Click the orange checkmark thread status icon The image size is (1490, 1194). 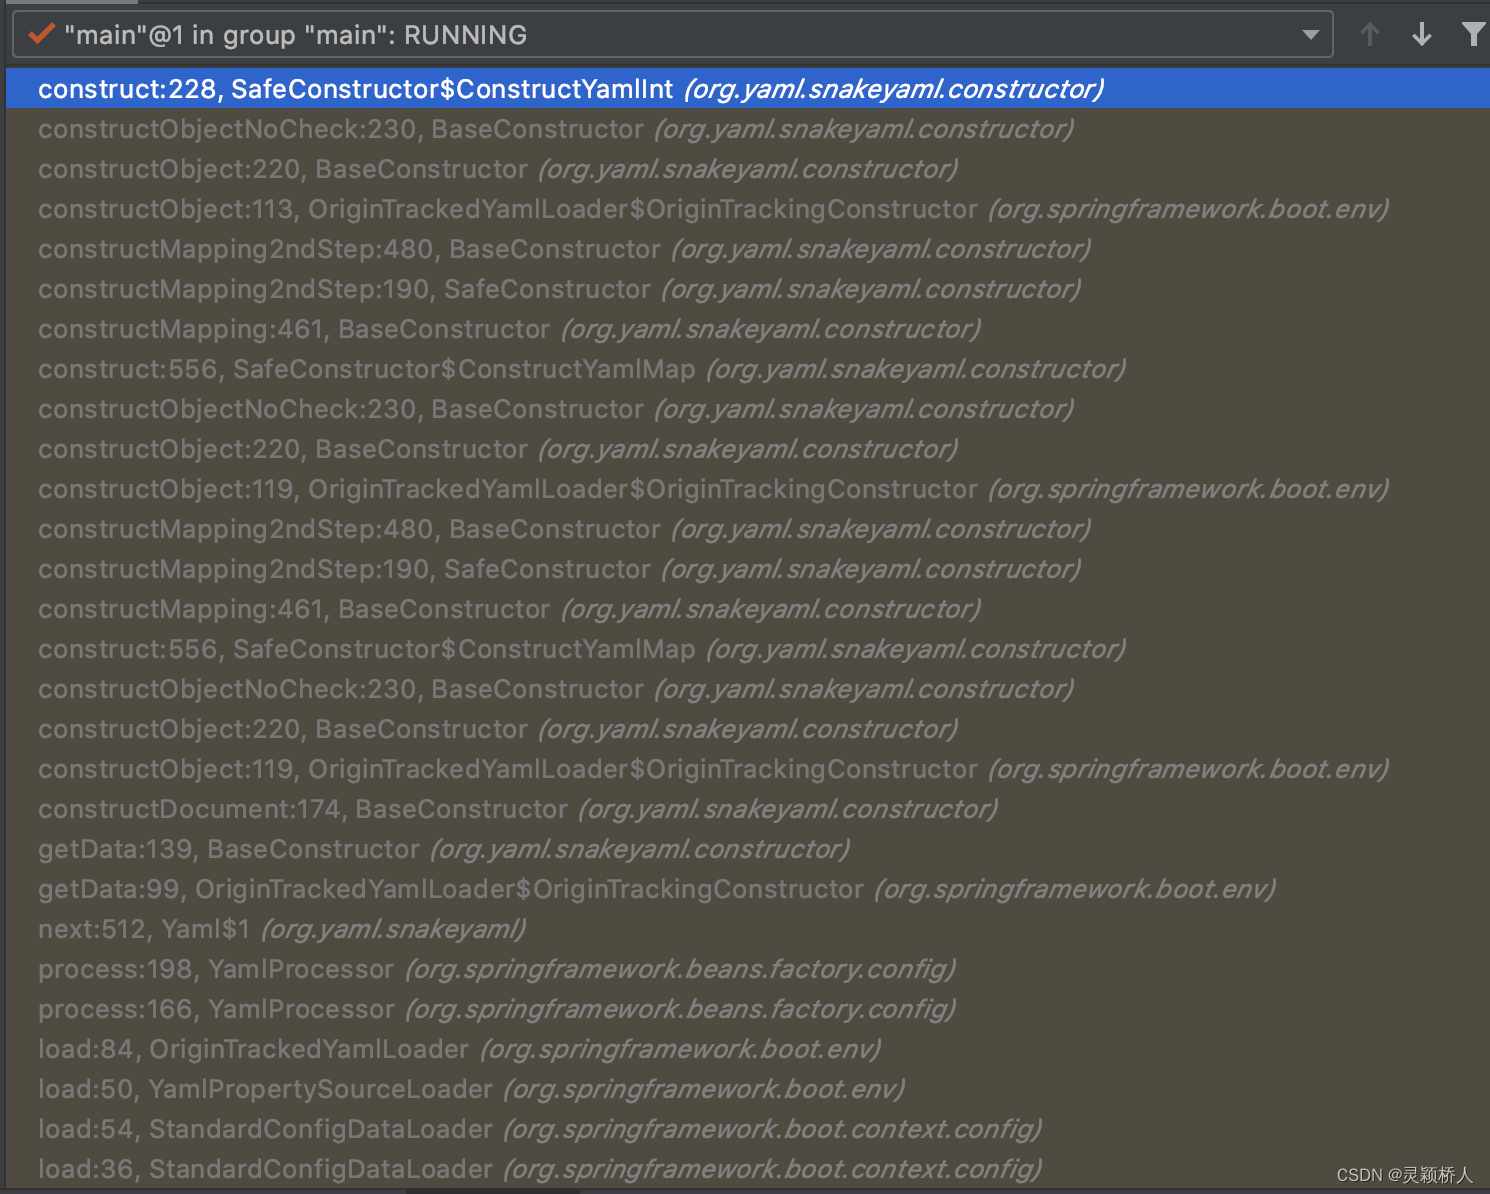click(x=40, y=33)
